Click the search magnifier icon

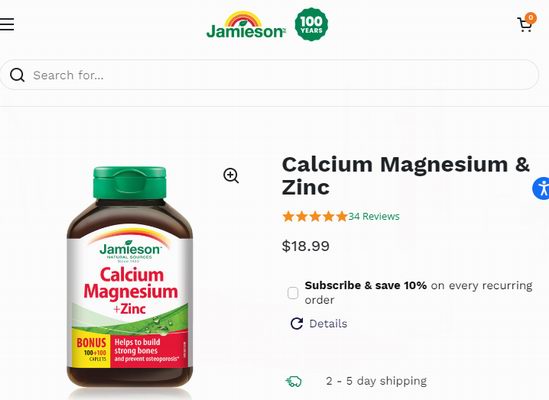click(x=17, y=75)
